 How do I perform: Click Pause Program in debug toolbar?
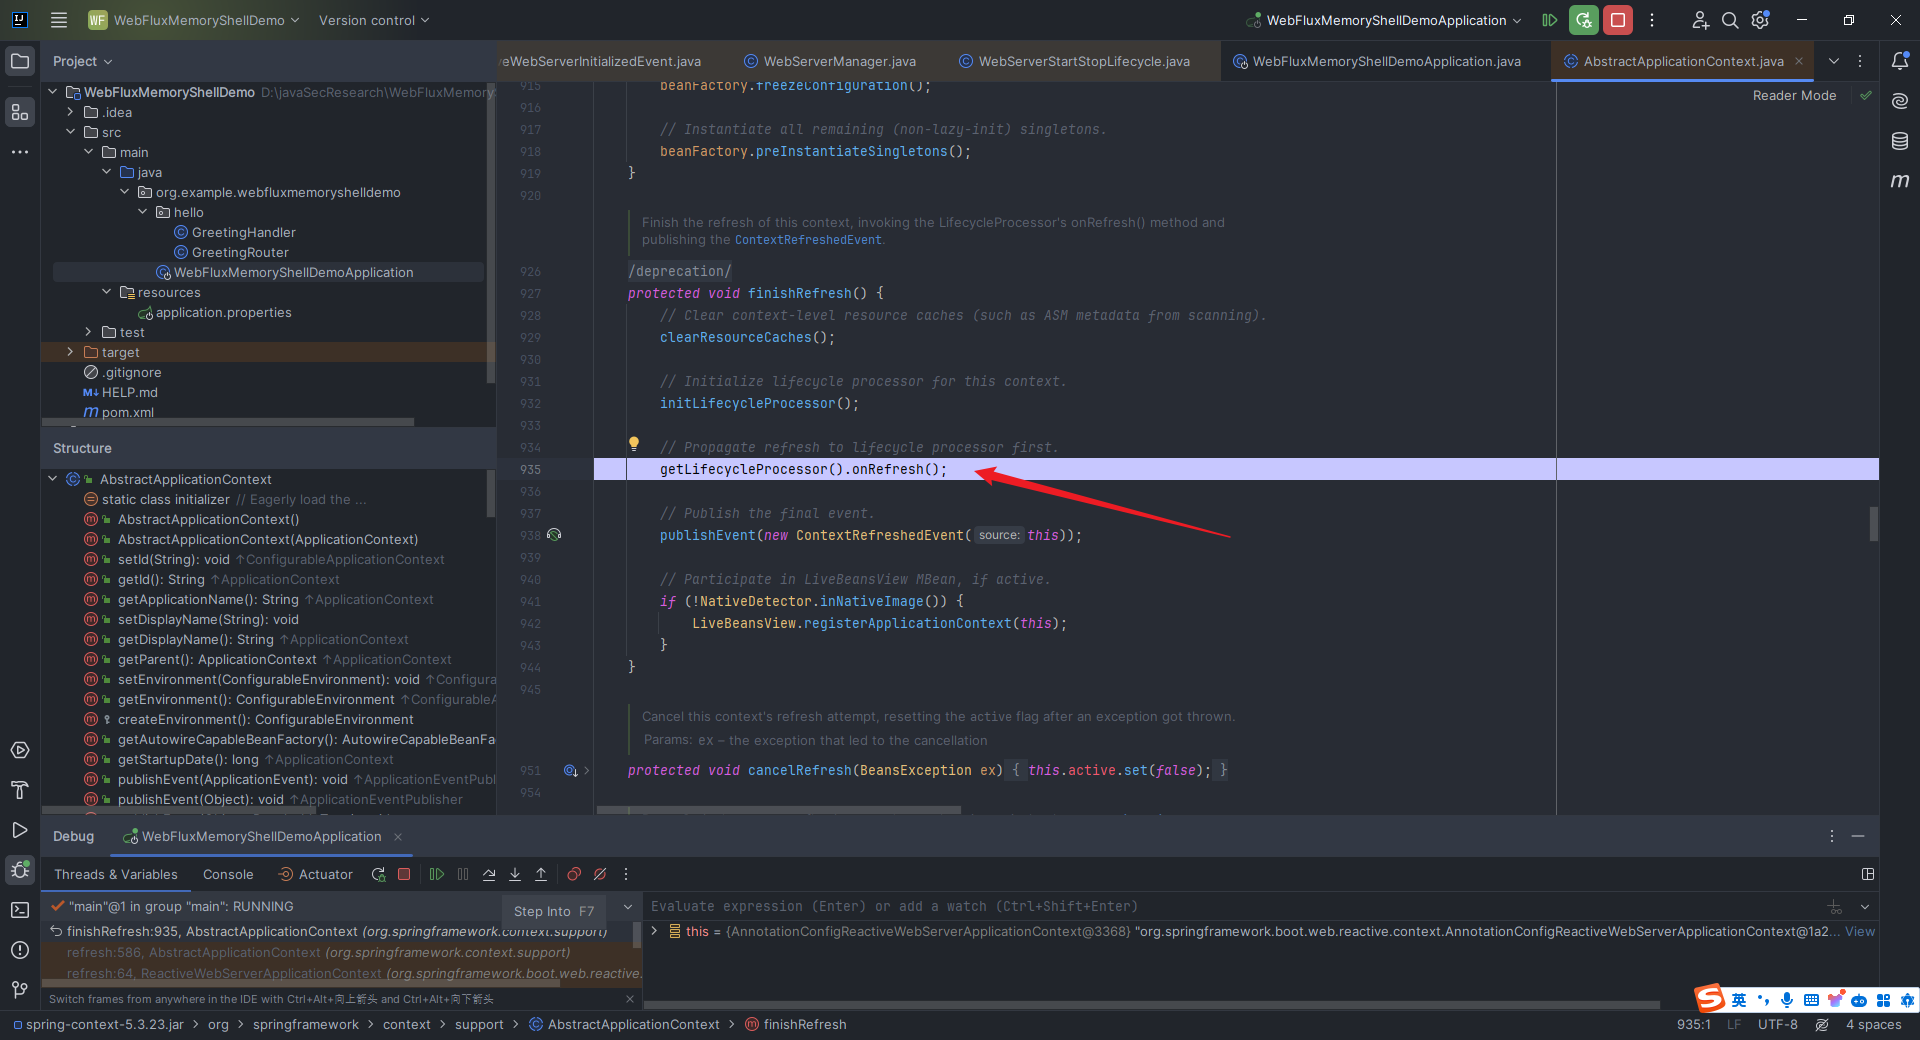point(463,874)
